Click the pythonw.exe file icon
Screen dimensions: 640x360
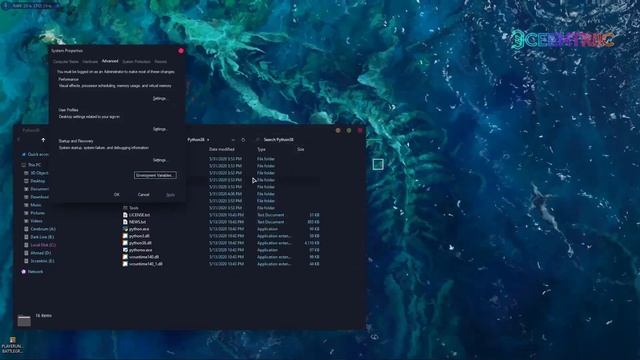pyautogui.click(x=125, y=250)
